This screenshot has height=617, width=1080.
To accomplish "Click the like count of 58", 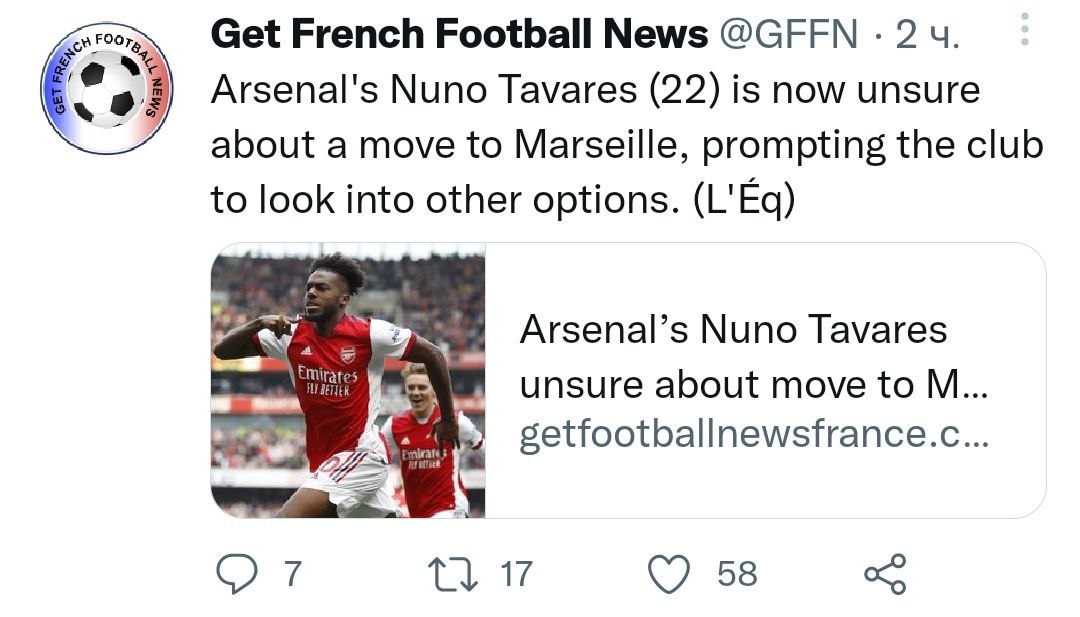I will tap(737, 574).
